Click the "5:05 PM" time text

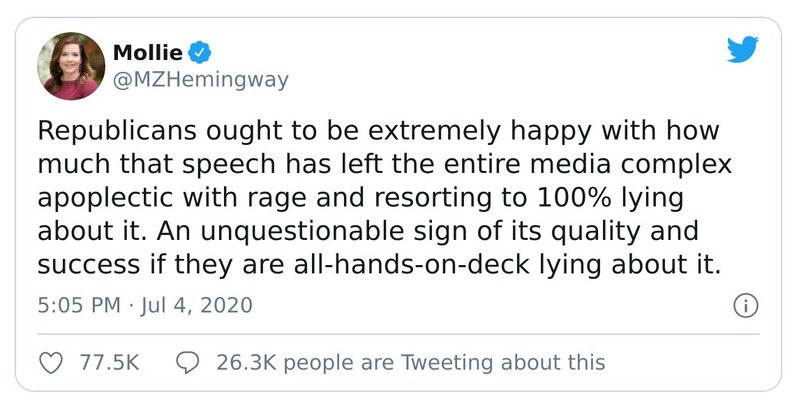pos(76,306)
